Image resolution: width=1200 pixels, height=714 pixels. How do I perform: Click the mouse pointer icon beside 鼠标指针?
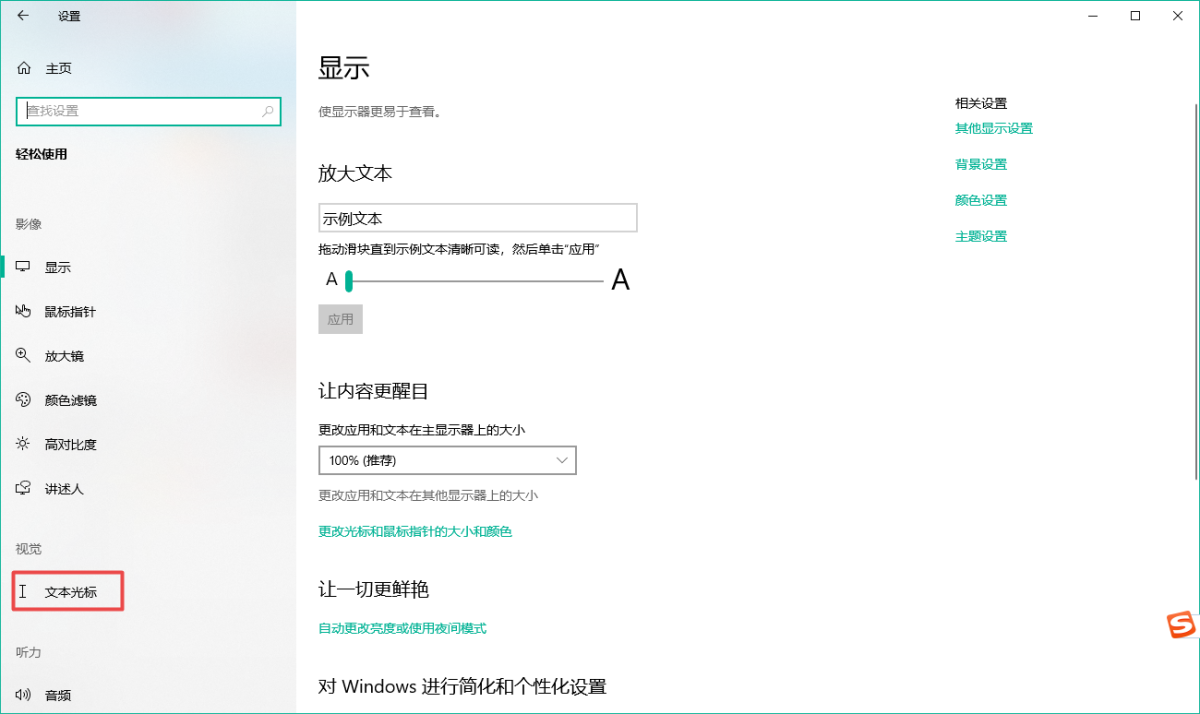point(24,311)
